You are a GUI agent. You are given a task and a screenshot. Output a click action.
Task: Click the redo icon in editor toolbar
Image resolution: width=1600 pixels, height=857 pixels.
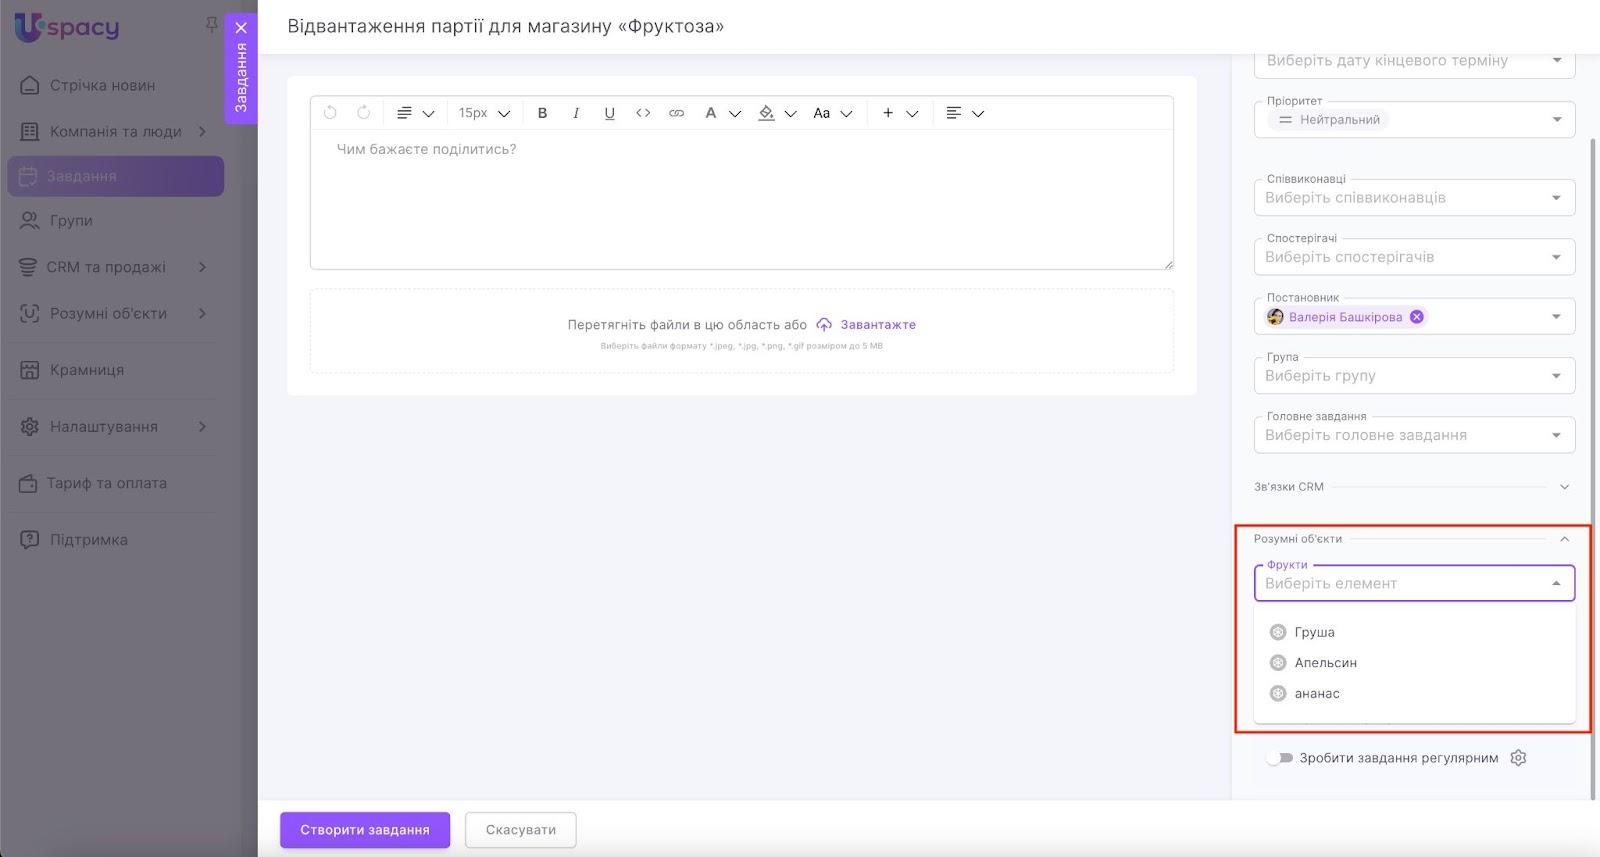364,113
